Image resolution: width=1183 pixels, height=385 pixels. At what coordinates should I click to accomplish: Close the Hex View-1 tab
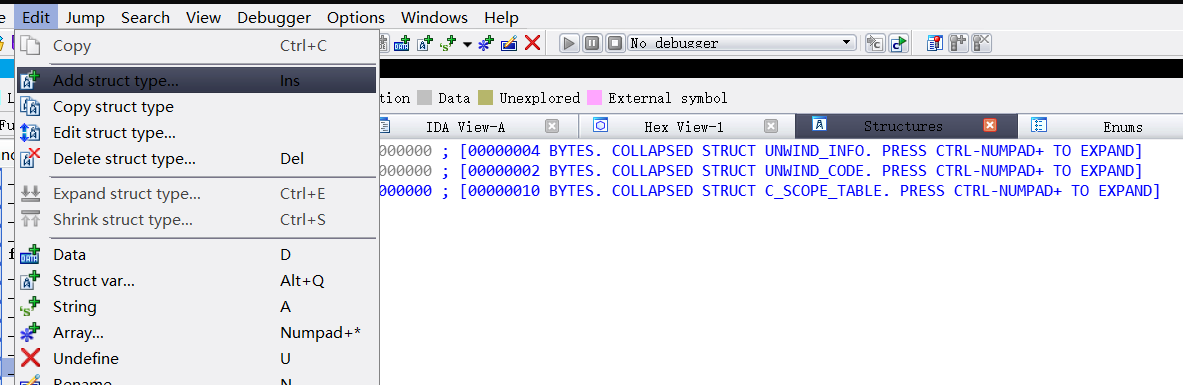point(770,126)
